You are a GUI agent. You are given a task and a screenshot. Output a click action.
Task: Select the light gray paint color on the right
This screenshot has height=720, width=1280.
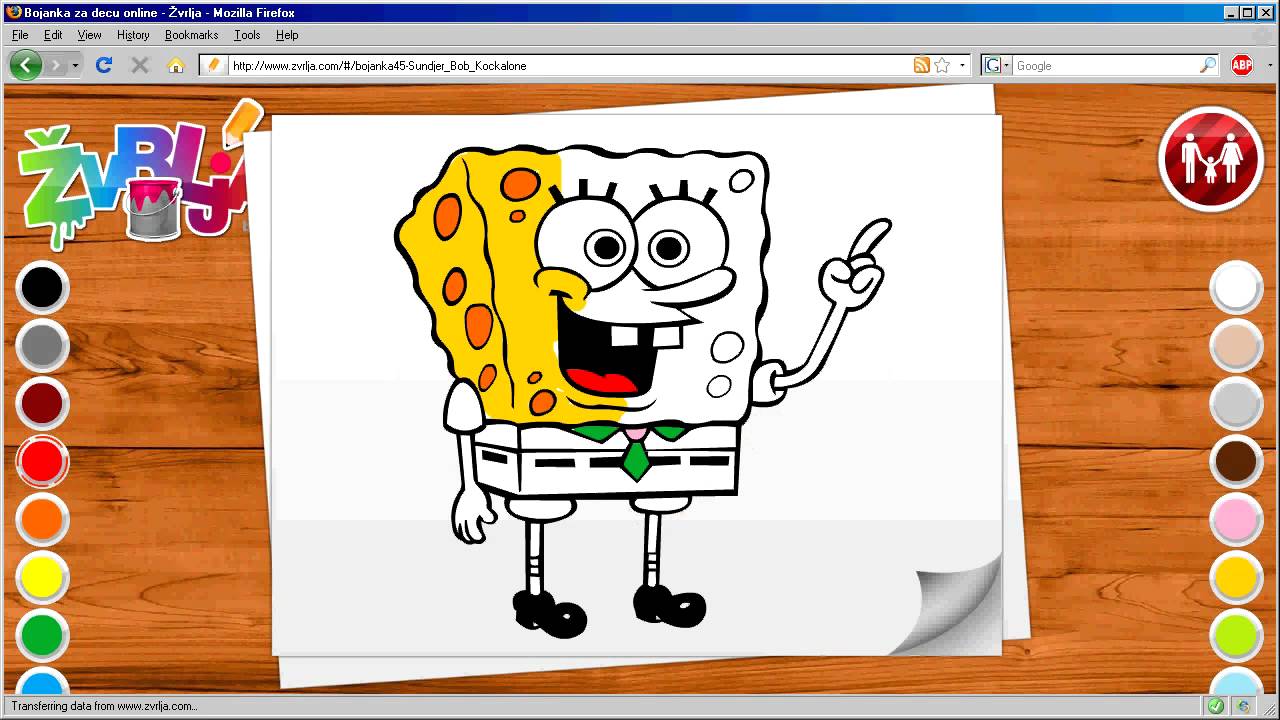(1236, 404)
